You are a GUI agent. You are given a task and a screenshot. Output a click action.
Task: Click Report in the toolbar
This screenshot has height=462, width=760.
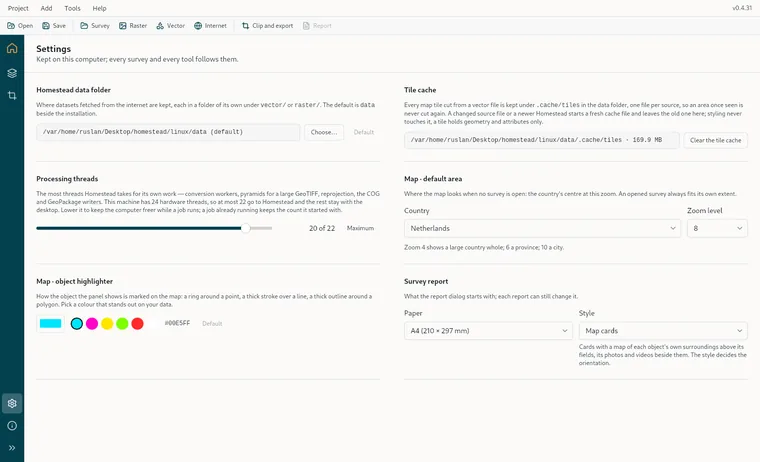[x=317, y=26]
